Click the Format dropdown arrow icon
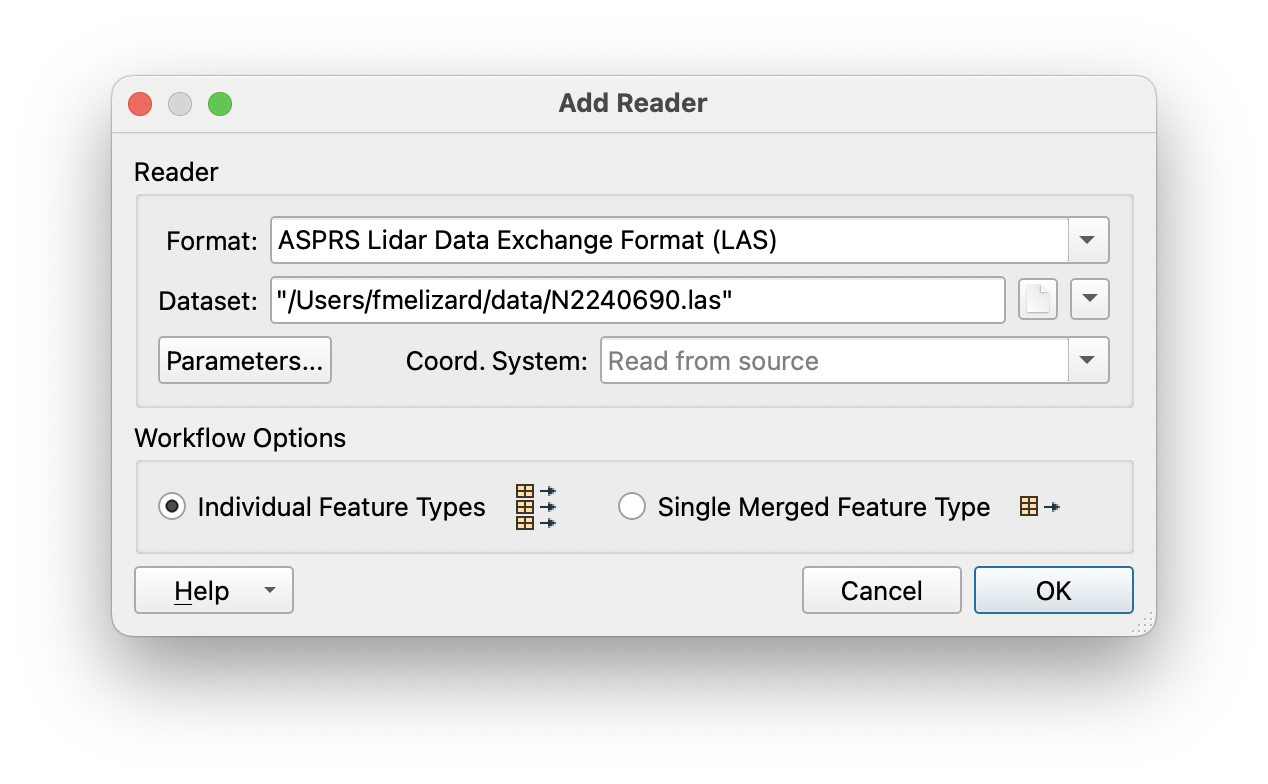 (1089, 240)
